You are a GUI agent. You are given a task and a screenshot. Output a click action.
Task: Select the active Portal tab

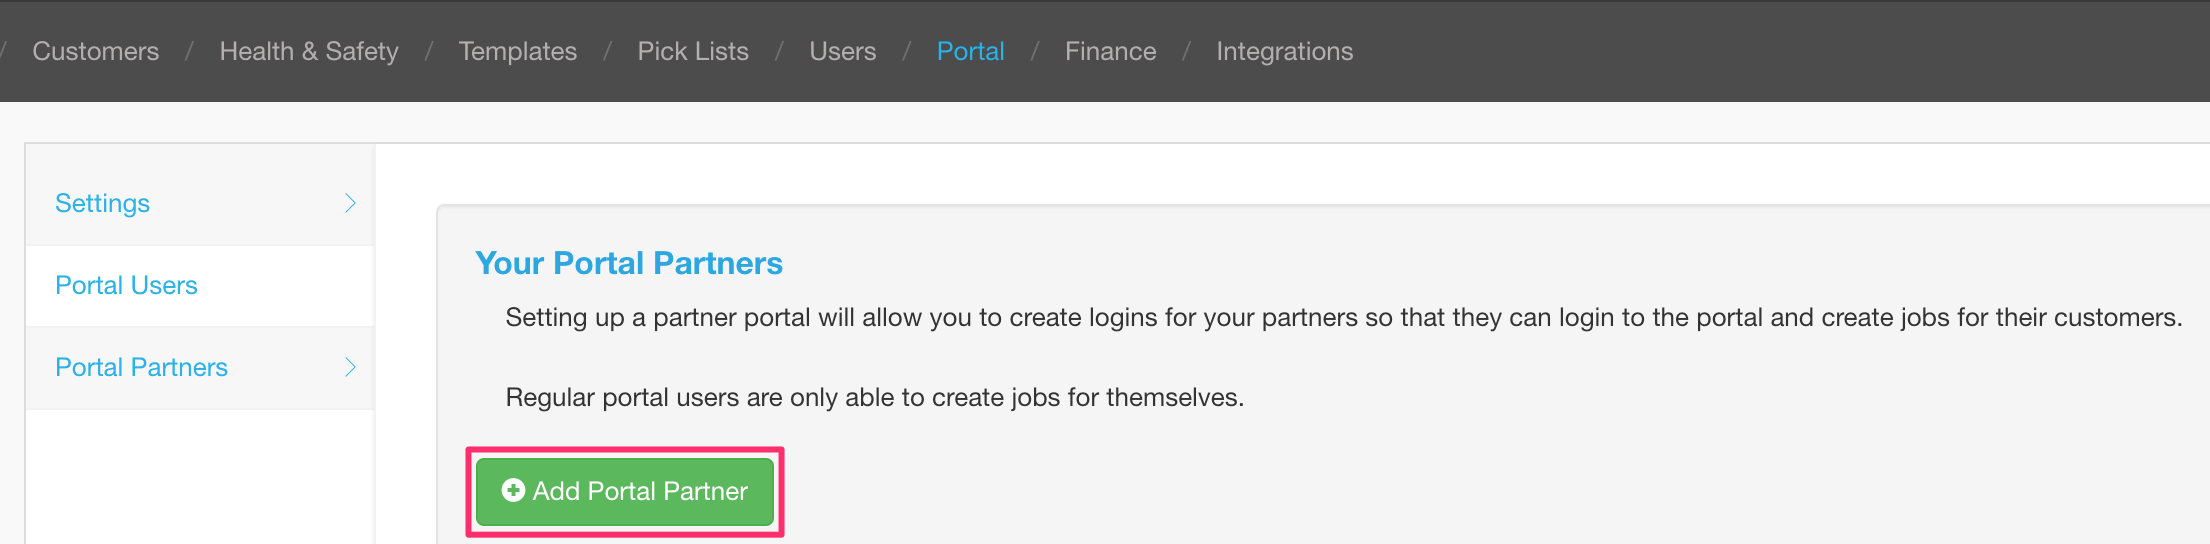click(970, 51)
